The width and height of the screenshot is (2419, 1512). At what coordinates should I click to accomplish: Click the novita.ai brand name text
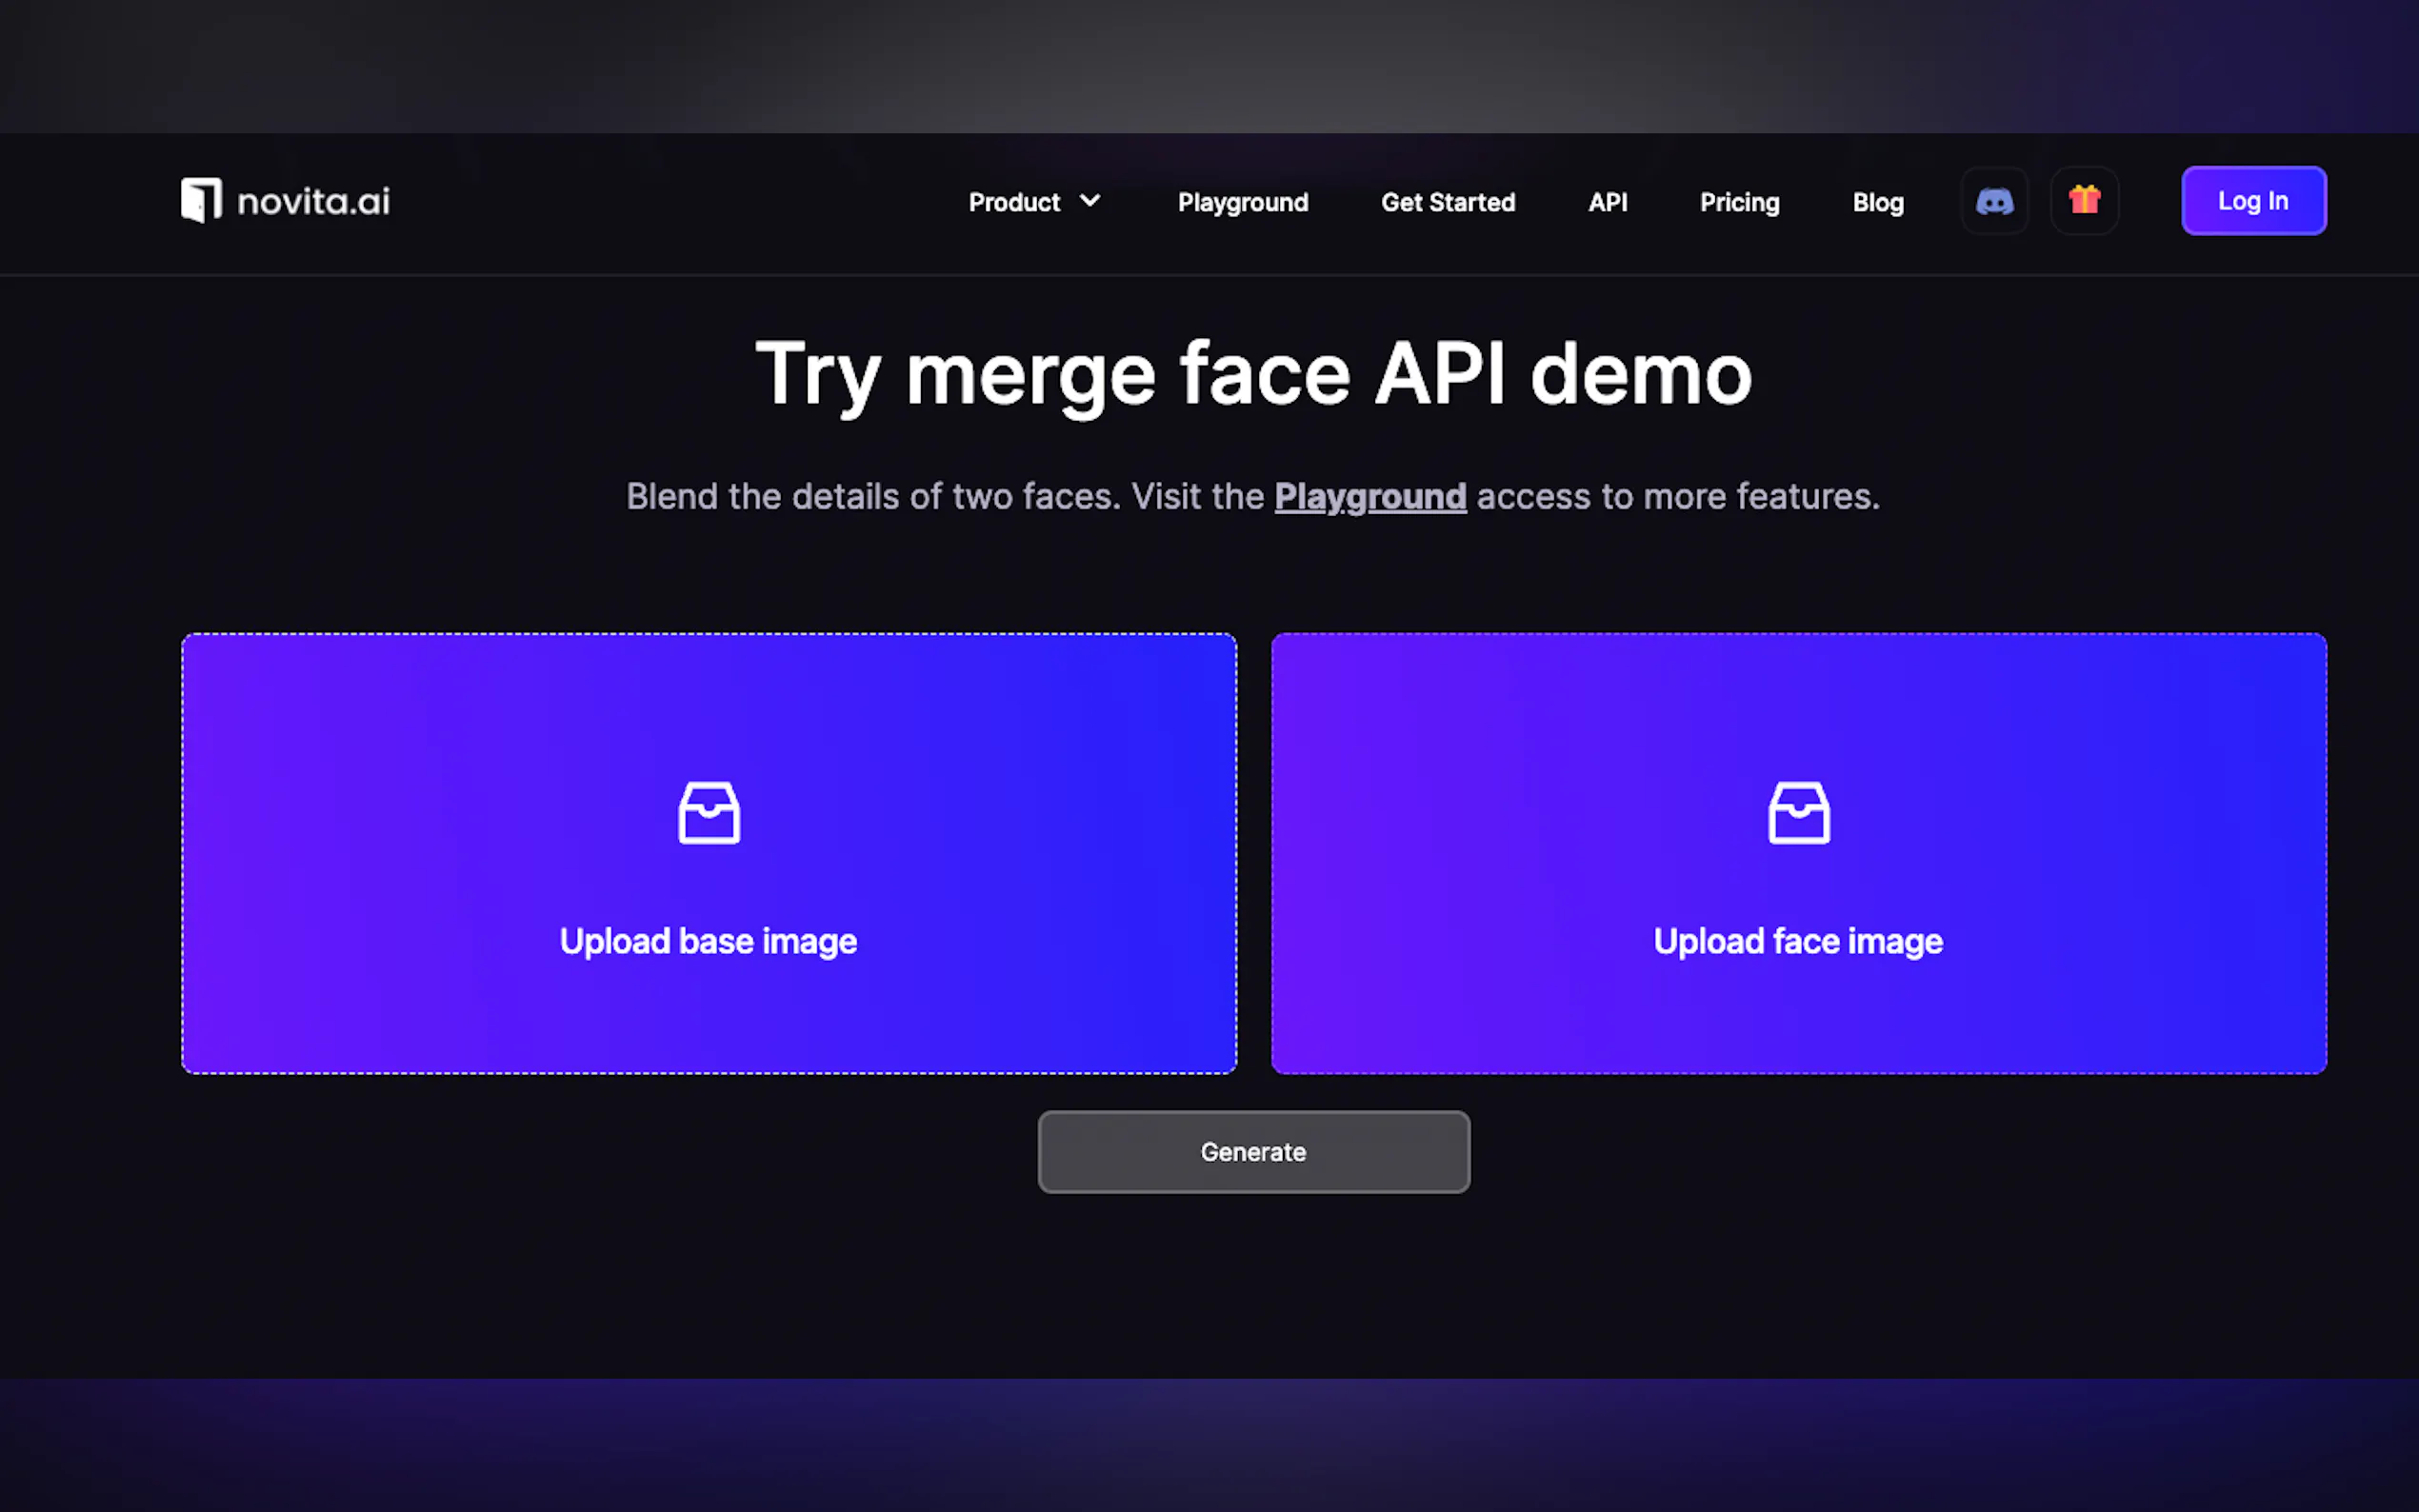click(313, 202)
